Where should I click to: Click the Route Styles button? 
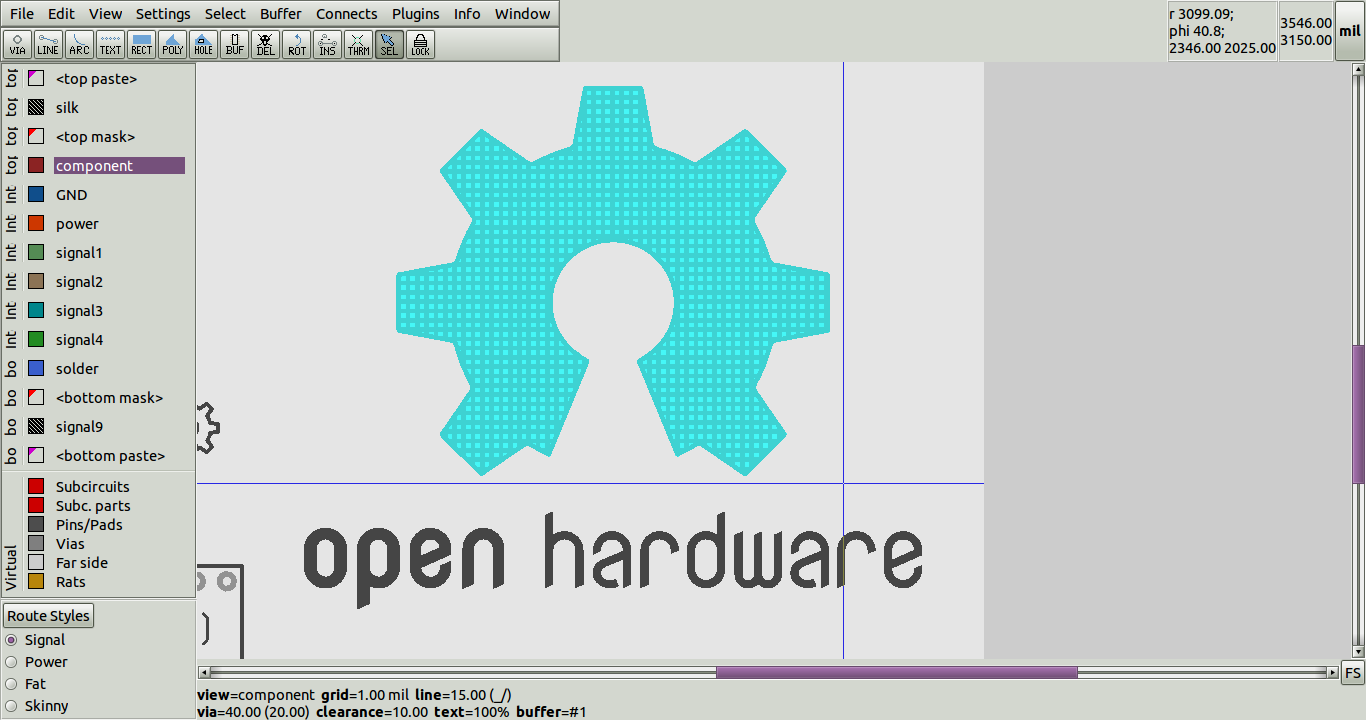(x=48, y=615)
